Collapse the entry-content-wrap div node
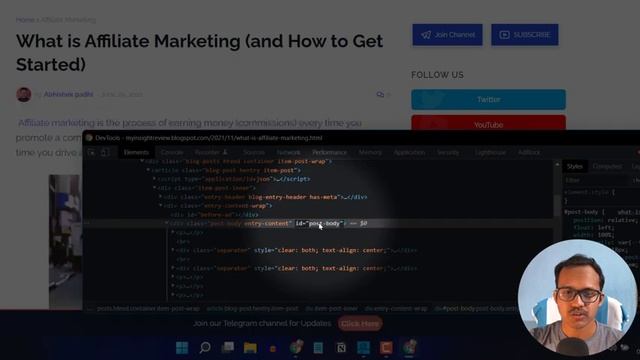Image resolution: width=640 pixels, height=360 pixels. [x=160, y=206]
